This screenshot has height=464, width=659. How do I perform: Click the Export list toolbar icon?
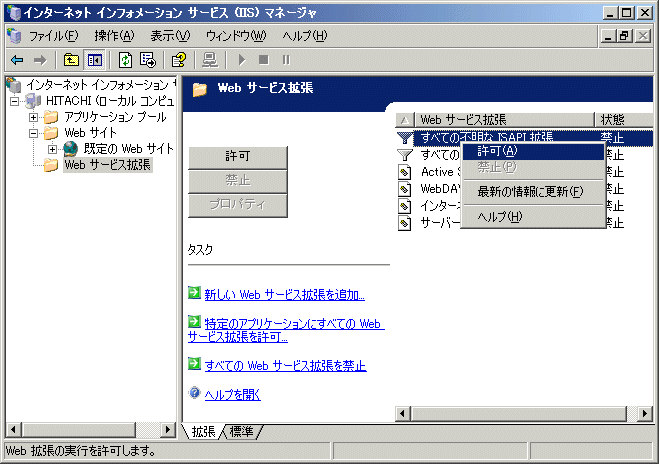tap(148, 60)
